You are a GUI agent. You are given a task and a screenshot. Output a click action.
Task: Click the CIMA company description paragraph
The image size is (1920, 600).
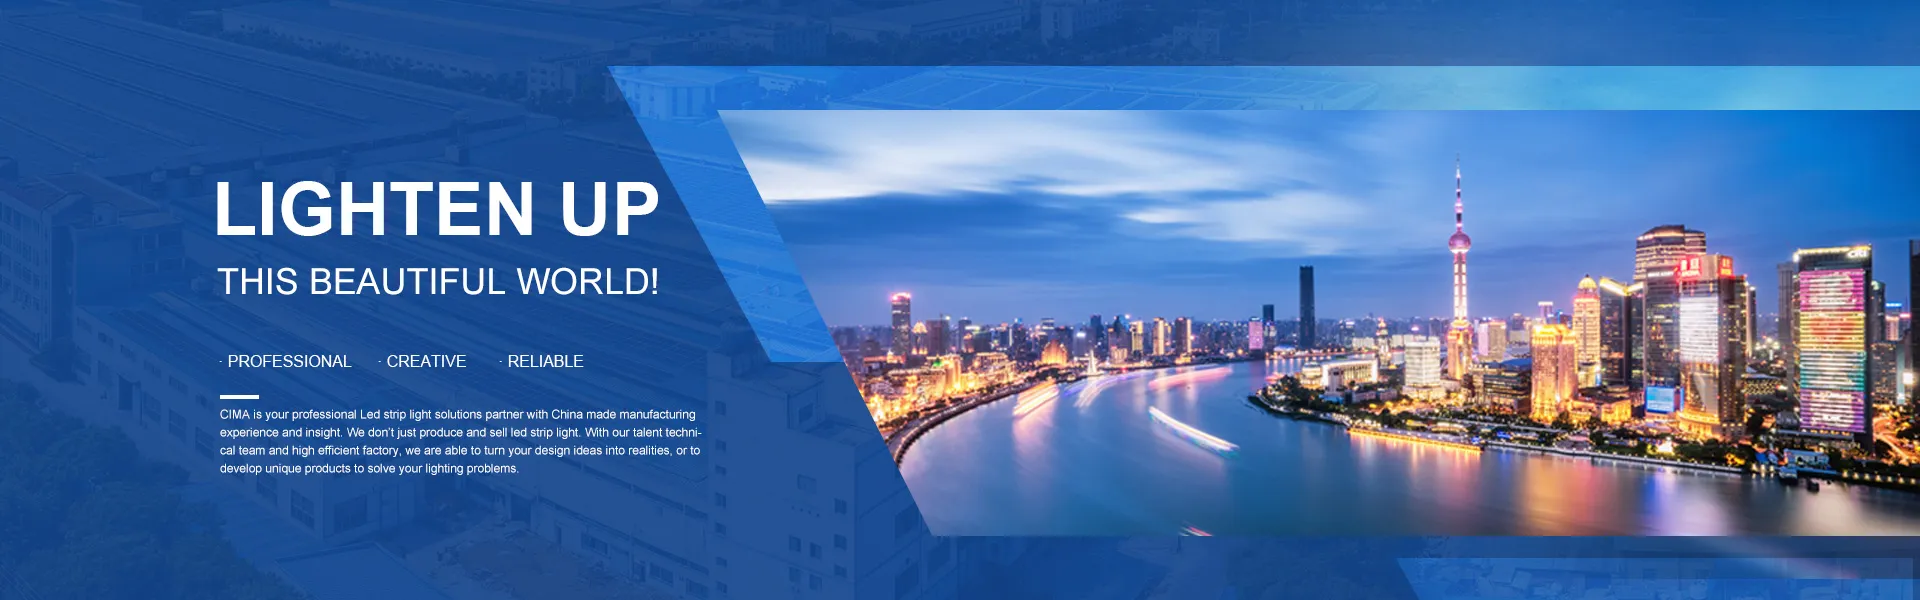click(x=460, y=441)
